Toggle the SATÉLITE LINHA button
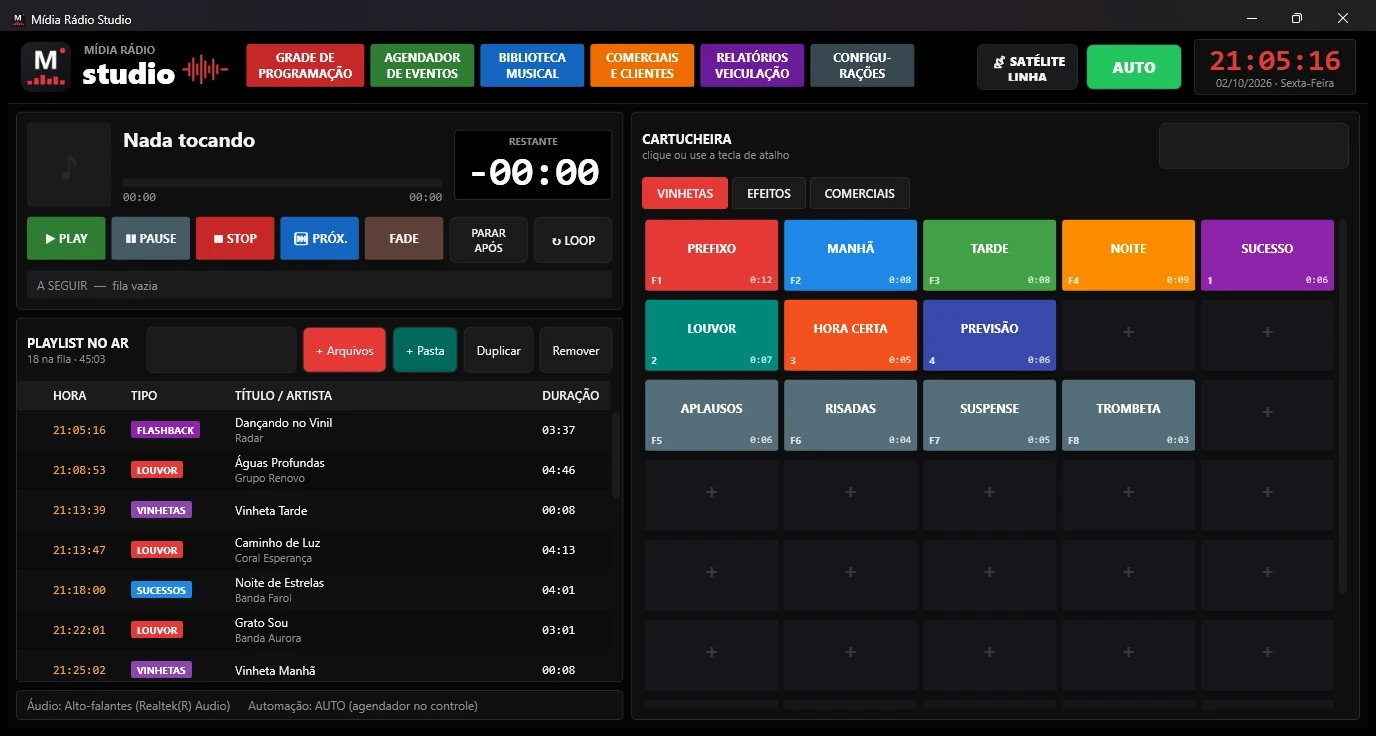This screenshot has width=1376, height=736. [x=1028, y=68]
